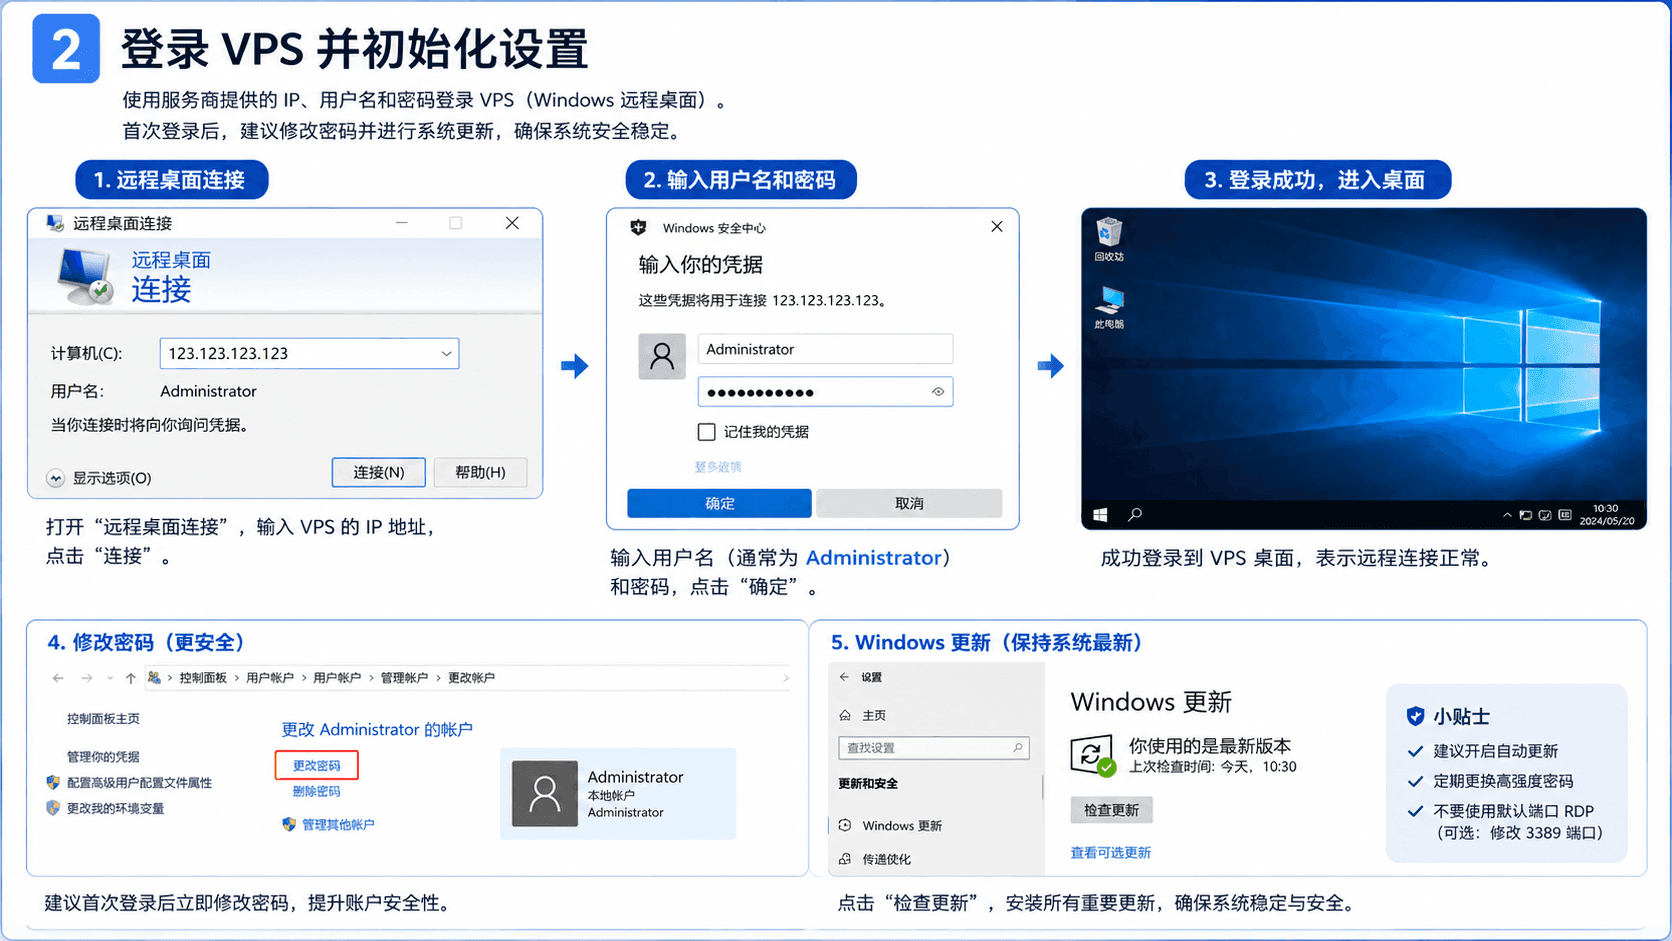Close the 远程桌面连接 window
The height and width of the screenshot is (941, 1672).
[512, 223]
